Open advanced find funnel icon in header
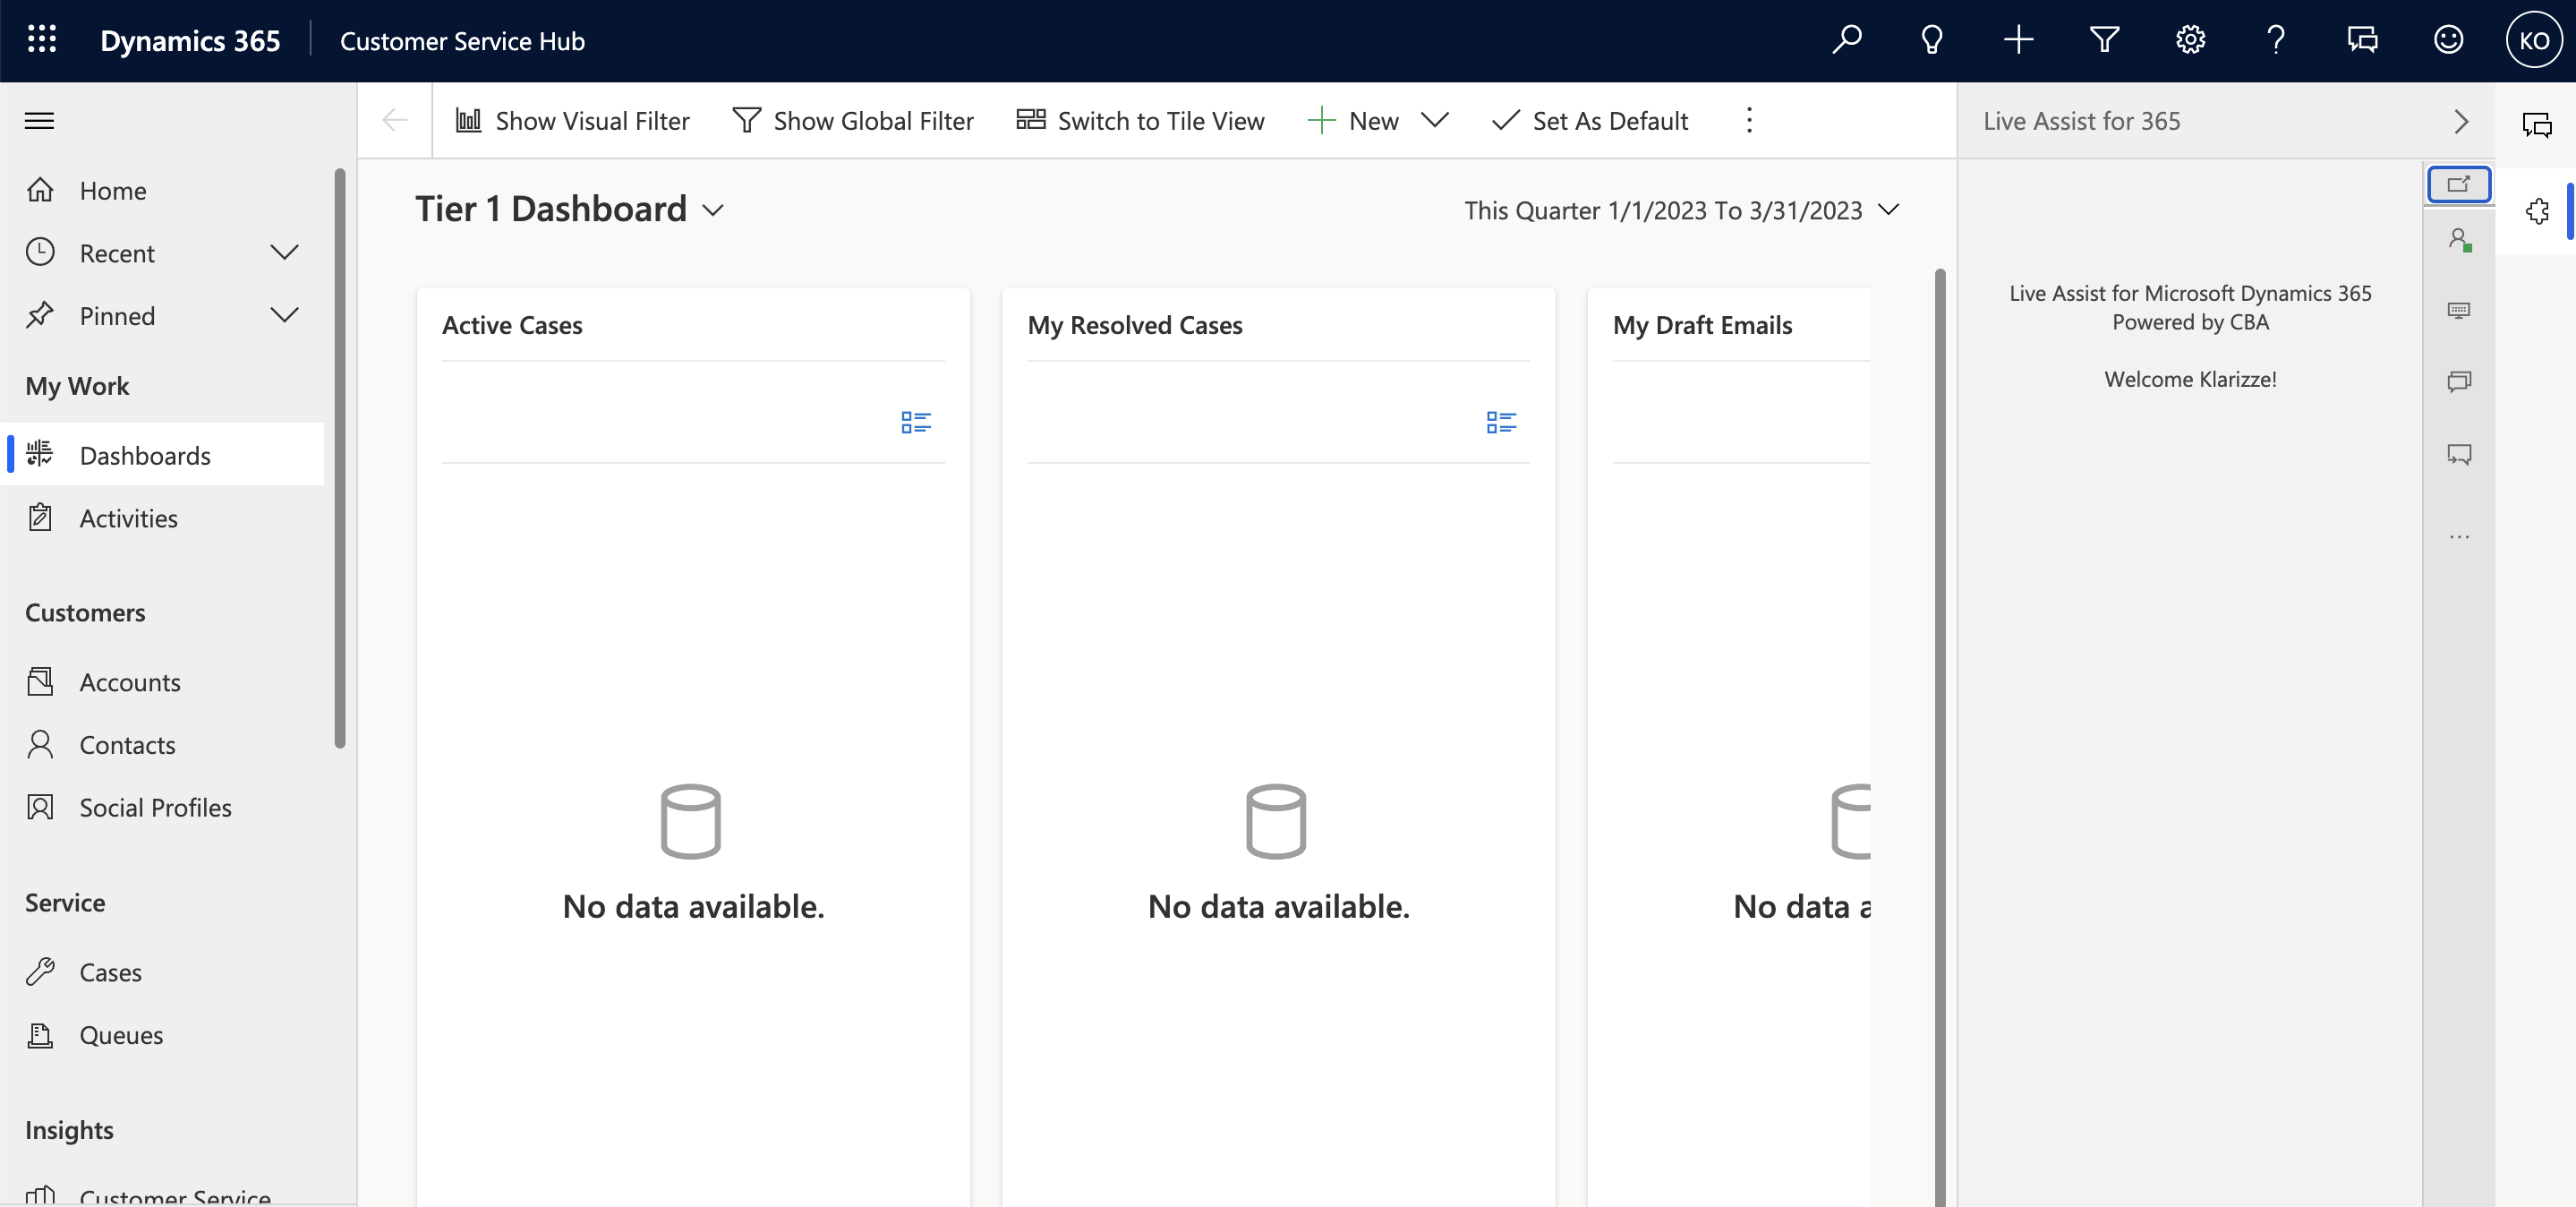The image size is (2576, 1207). coord(2104,40)
